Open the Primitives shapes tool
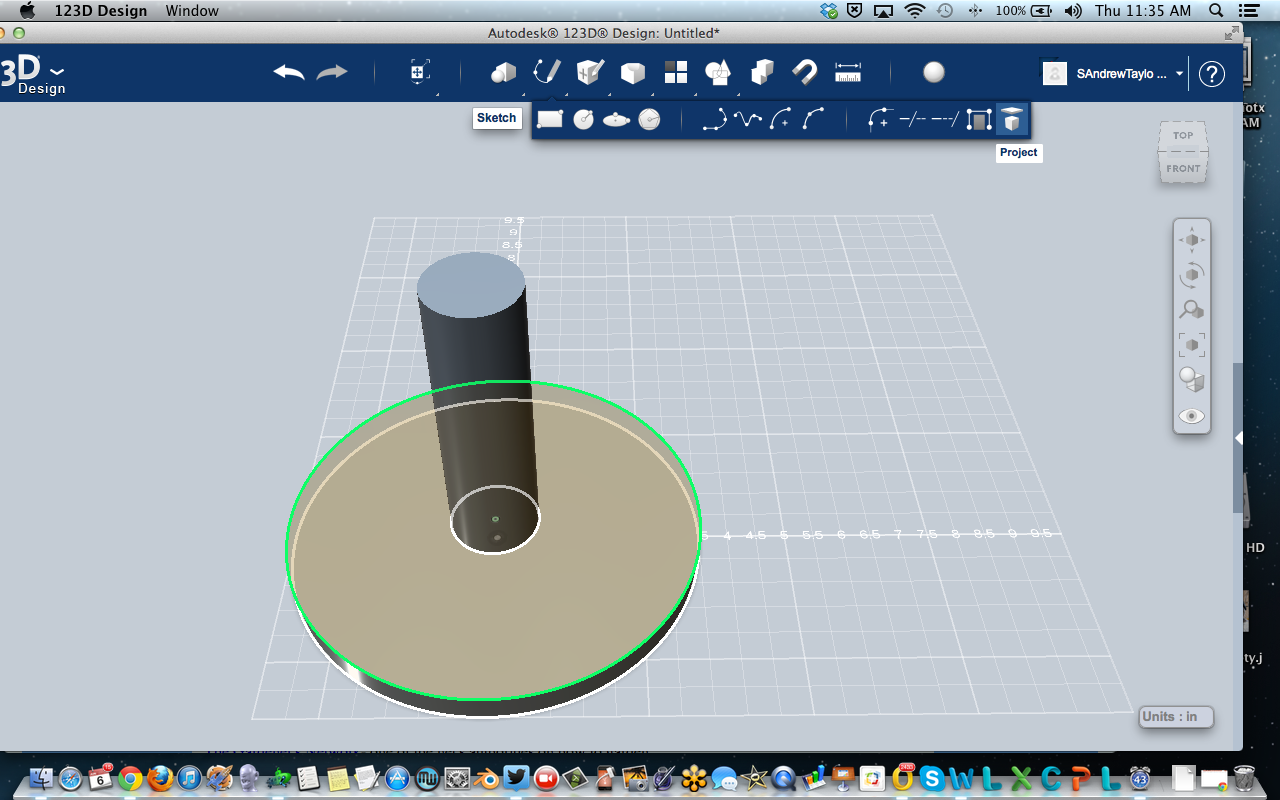 pyautogui.click(x=503, y=72)
